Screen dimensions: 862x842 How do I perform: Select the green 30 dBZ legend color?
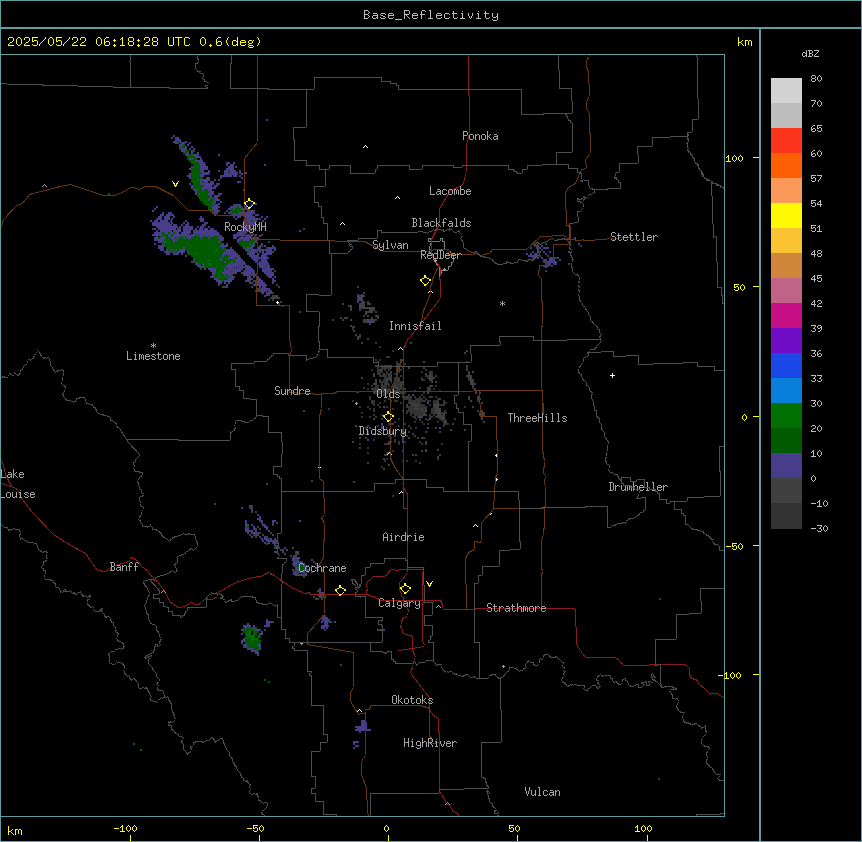point(786,416)
